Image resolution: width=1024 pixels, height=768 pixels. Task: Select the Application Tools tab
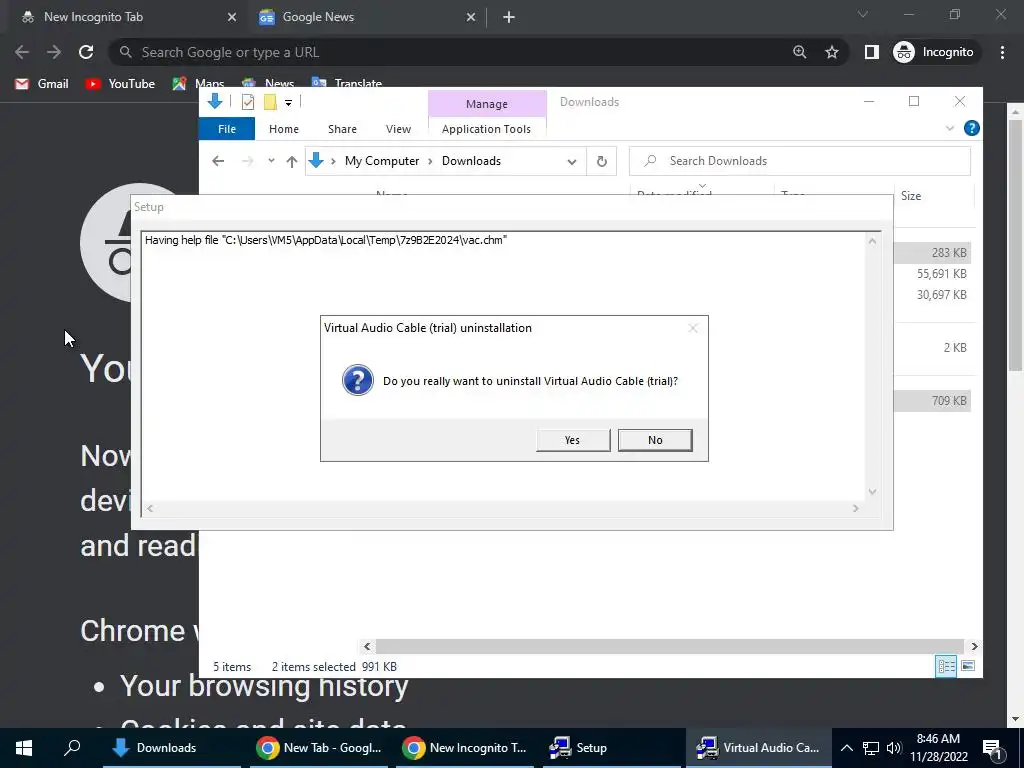(x=487, y=129)
